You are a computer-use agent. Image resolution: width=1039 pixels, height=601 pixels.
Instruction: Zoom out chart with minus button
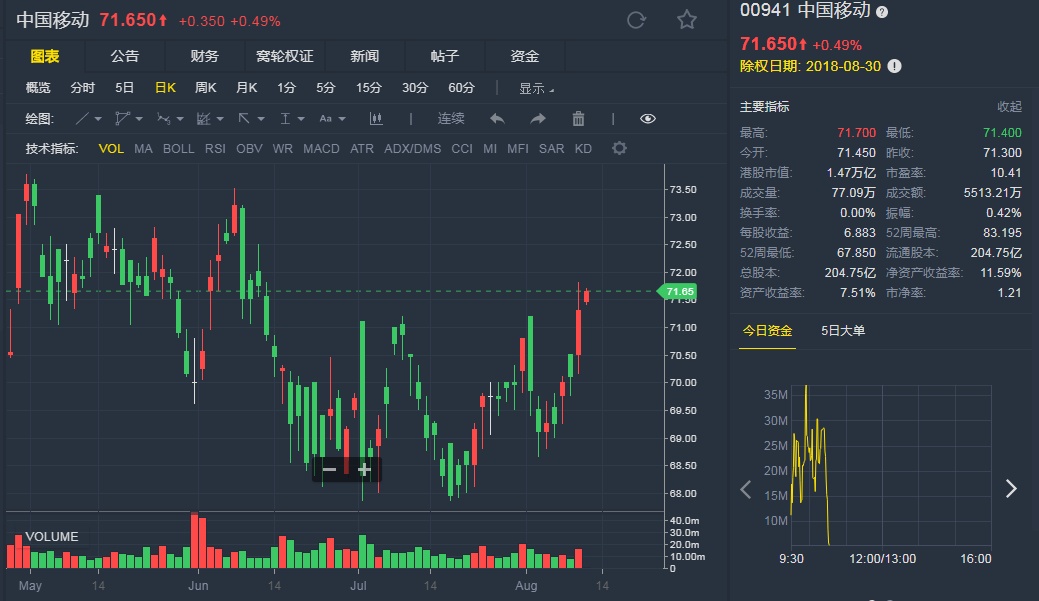click(329, 470)
